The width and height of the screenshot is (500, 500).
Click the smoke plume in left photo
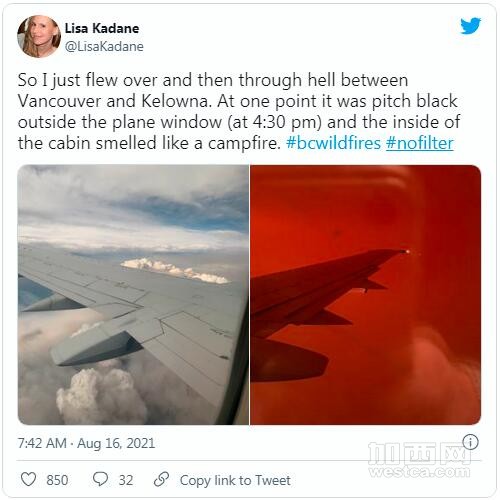point(102,395)
